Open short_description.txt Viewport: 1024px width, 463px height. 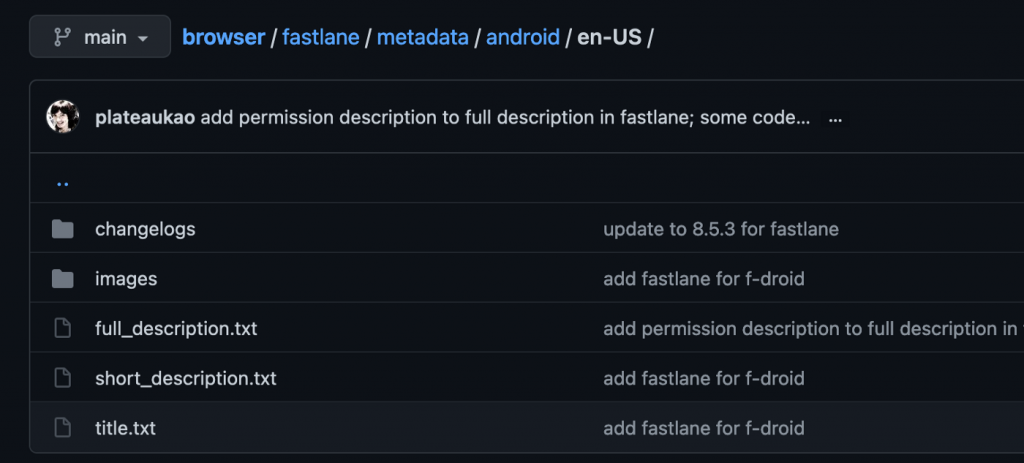185,378
